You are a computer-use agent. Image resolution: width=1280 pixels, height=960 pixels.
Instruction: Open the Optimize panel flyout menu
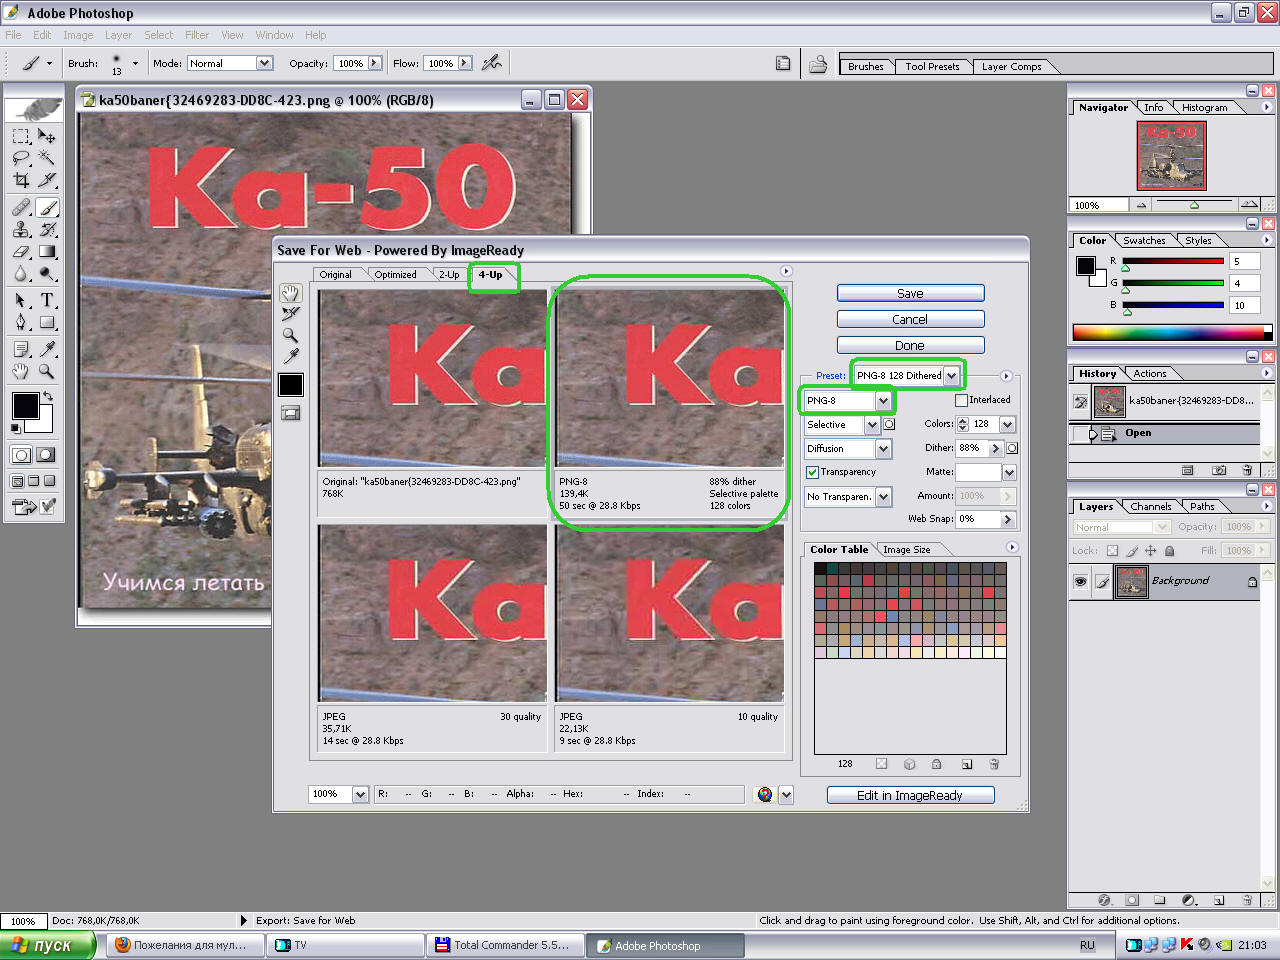[x=1006, y=376]
